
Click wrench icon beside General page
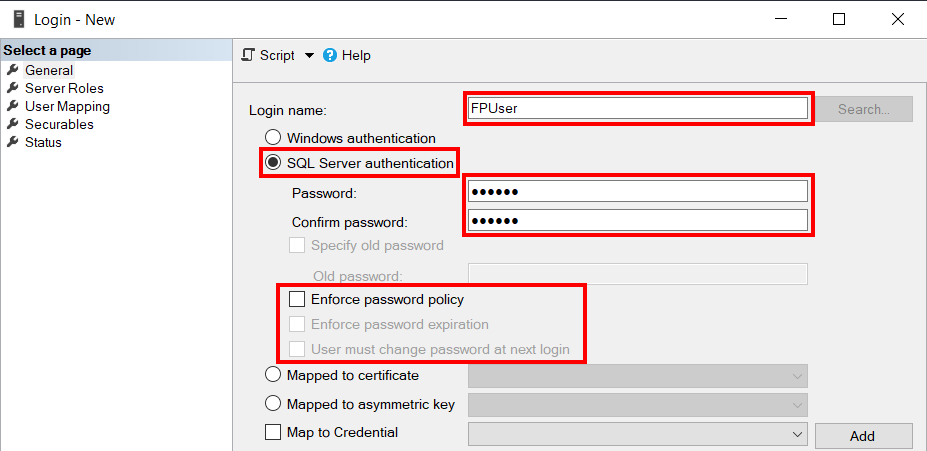pyautogui.click(x=12, y=70)
